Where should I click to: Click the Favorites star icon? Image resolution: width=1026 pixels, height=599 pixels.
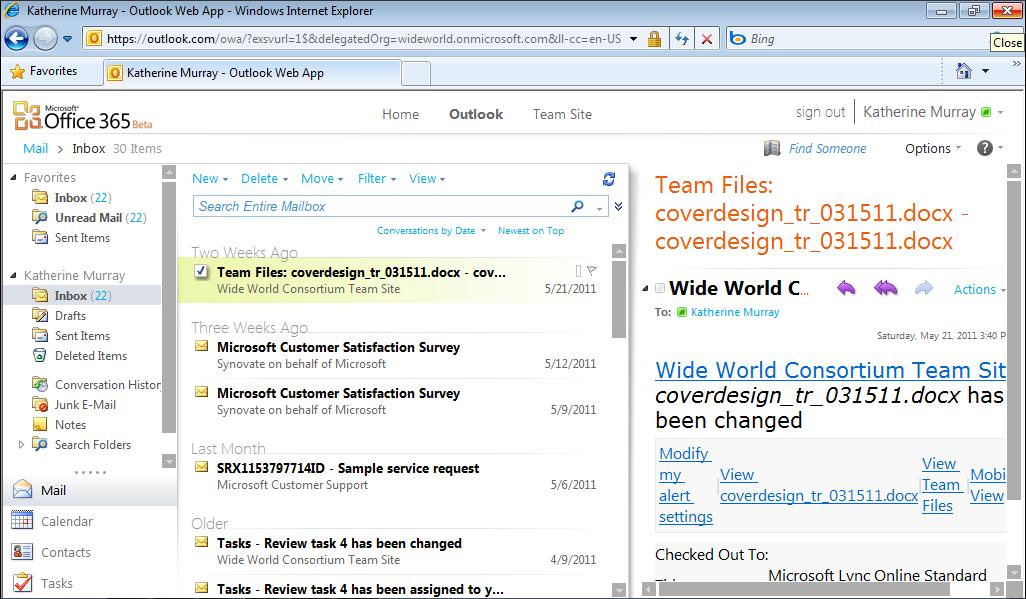tap(18, 71)
